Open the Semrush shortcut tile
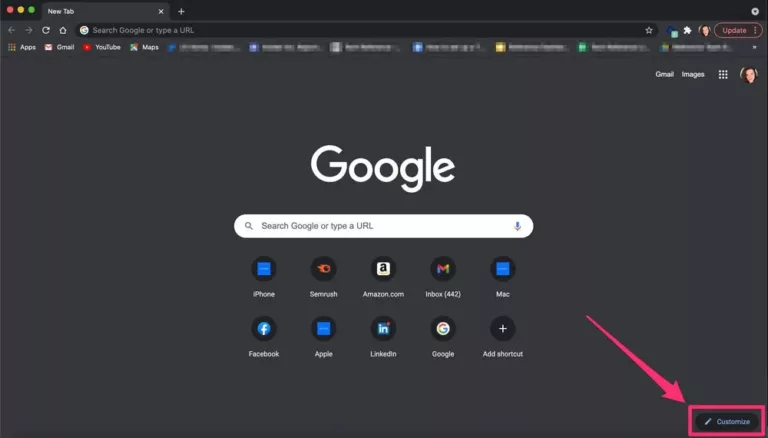Image resolution: width=768 pixels, height=438 pixels. 324,277
